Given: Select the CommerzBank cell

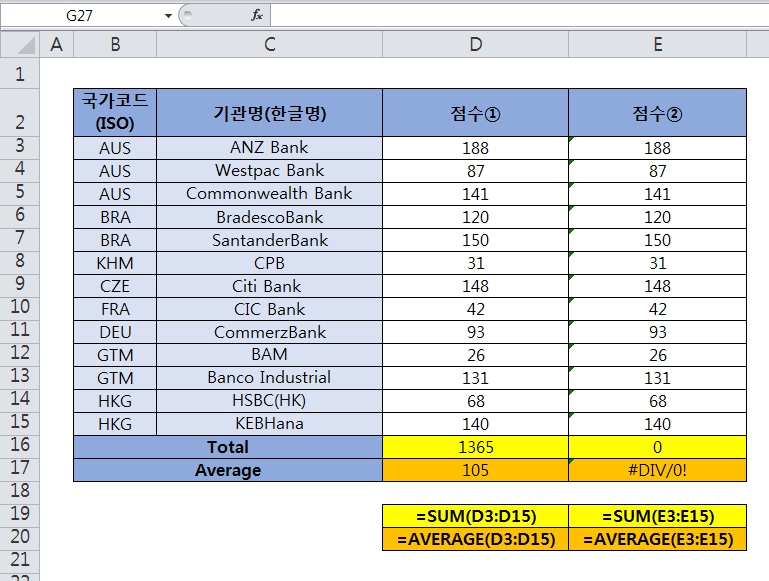Looking at the screenshot, I should 269,332.
